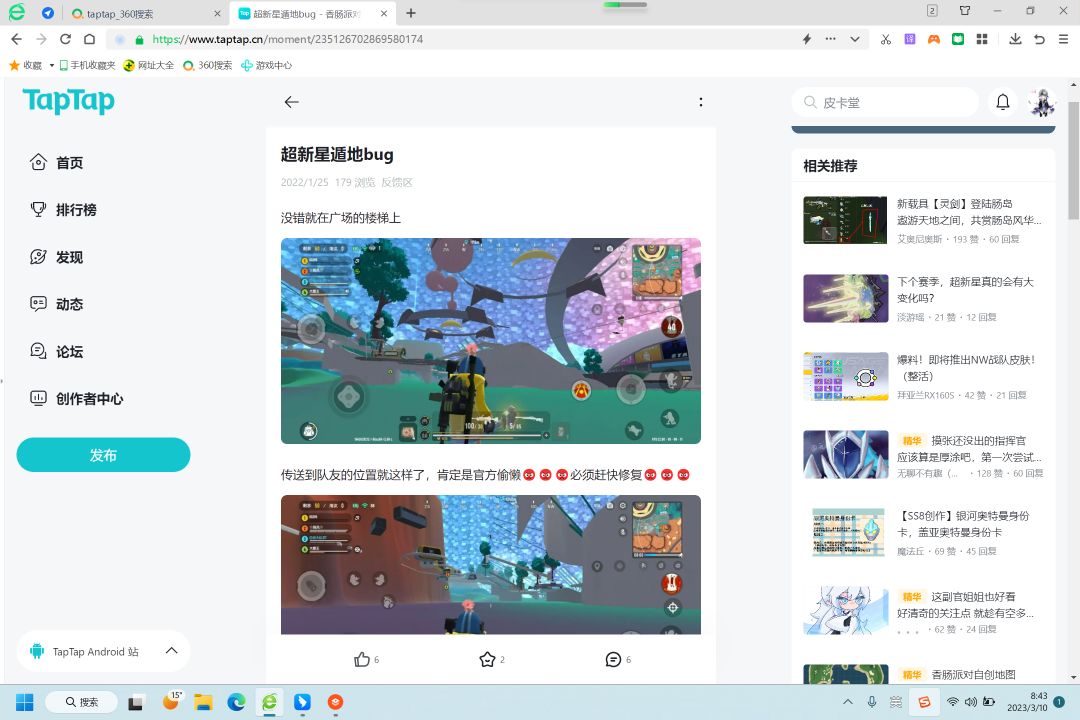Click the browser home icon

[90, 39]
